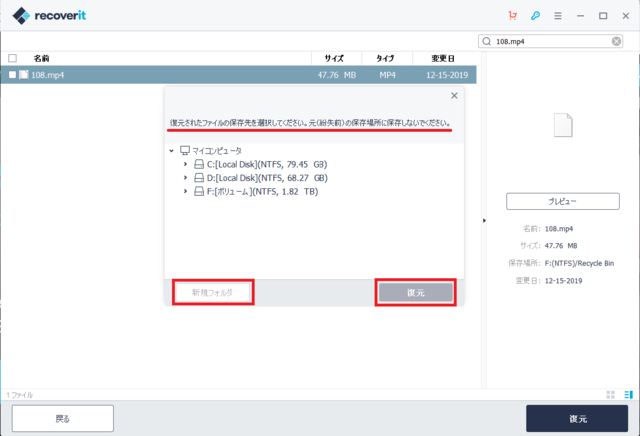Sort by 変更日 column header

point(443,58)
